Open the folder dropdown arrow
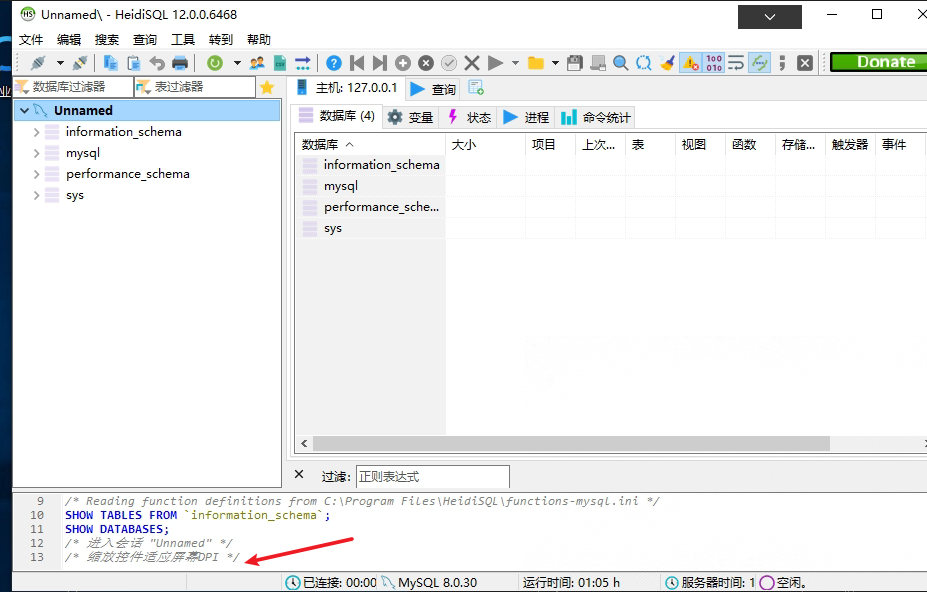927x592 pixels. tap(555, 63)
